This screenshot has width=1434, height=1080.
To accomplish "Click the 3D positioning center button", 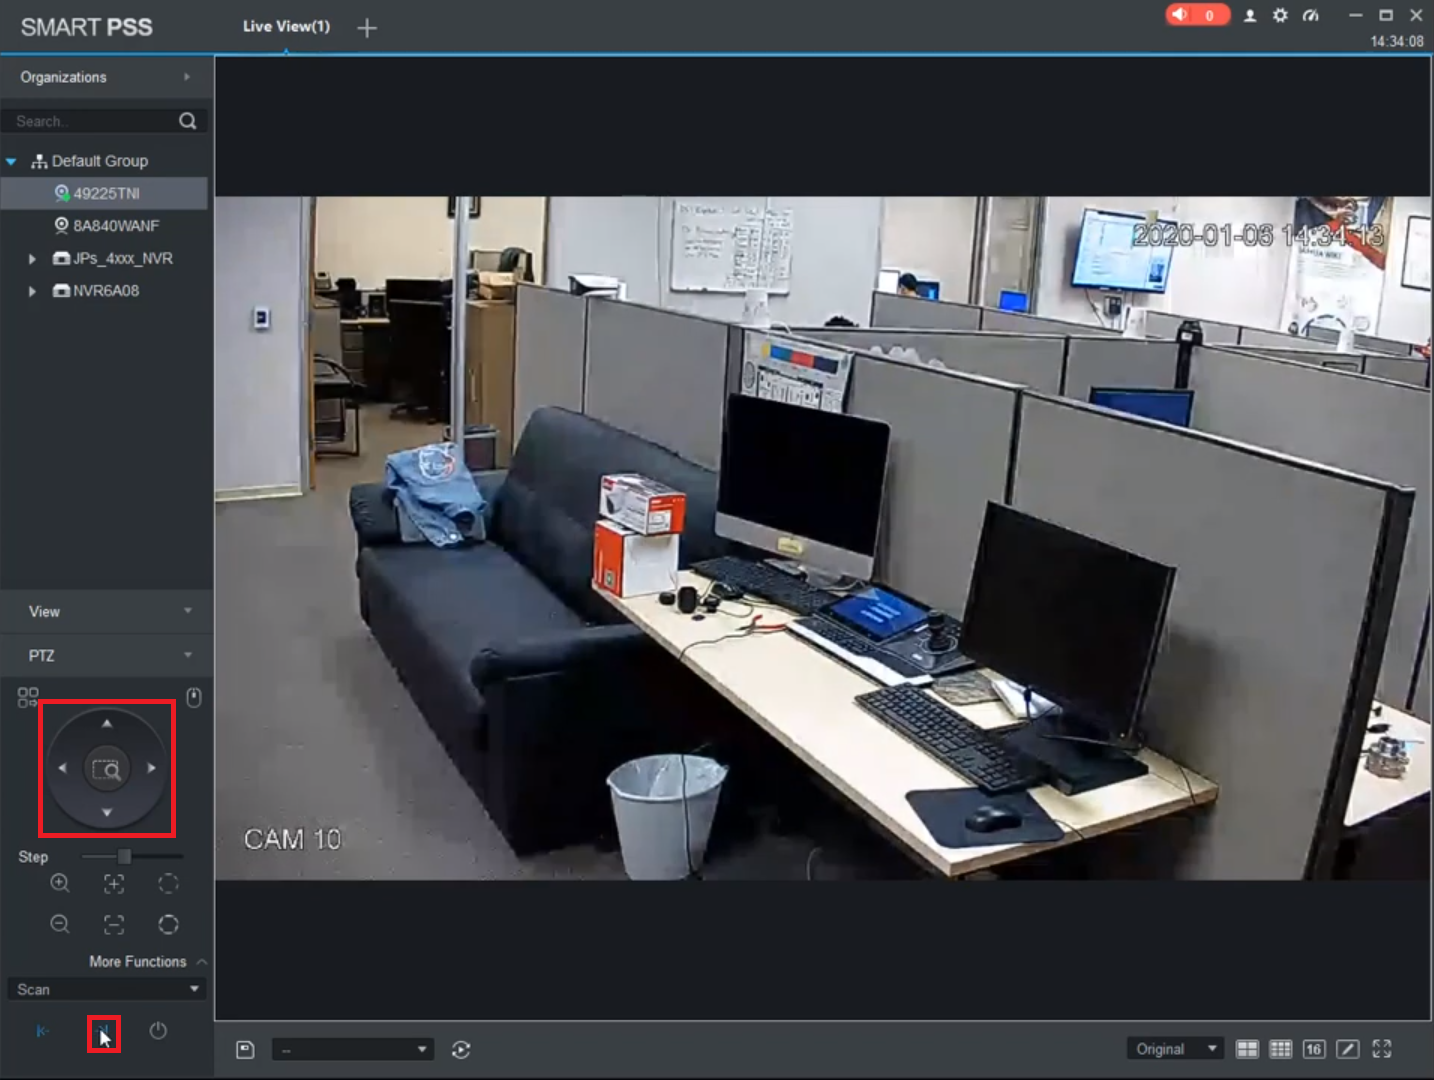I will pyautogui.click(x=106, y=769).
